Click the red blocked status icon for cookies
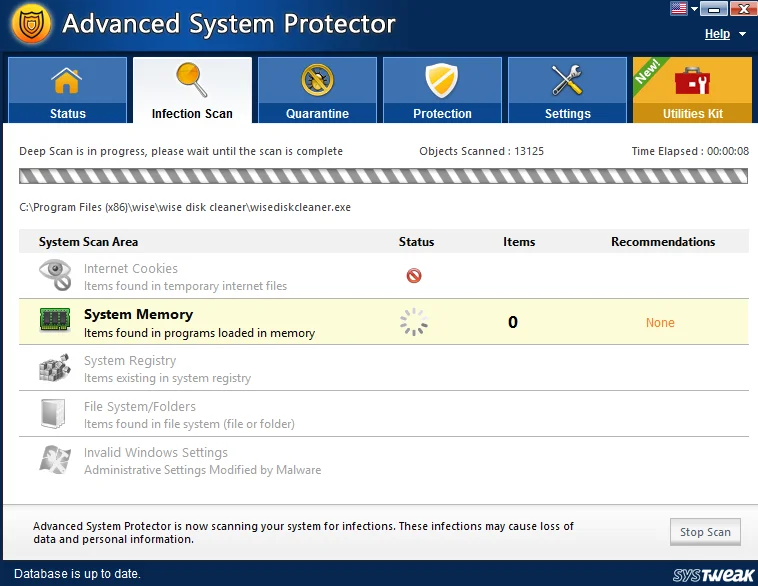 (x=414, y=276)
